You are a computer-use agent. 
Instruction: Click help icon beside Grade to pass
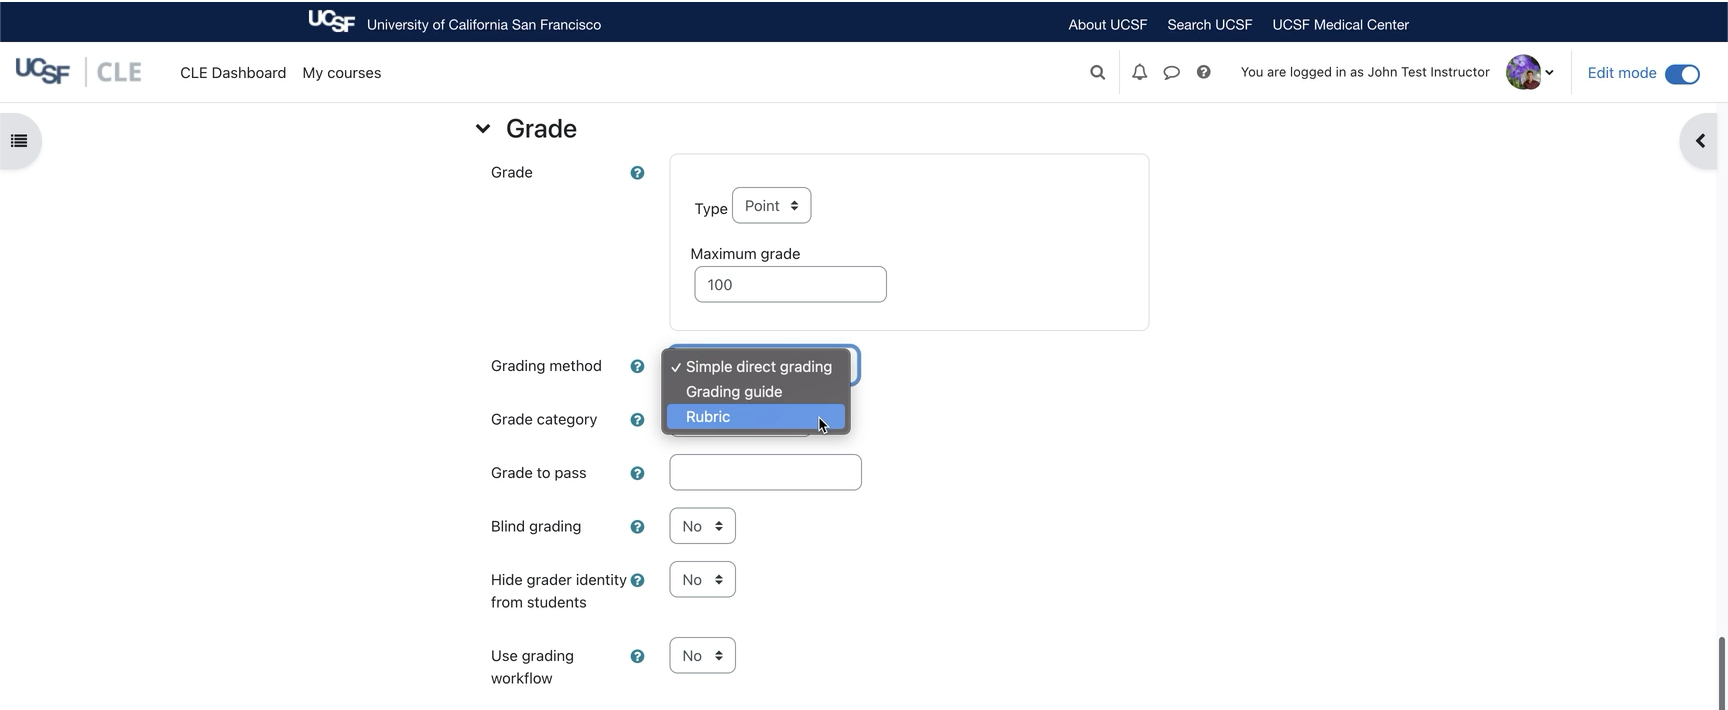[x=637, y=473]
